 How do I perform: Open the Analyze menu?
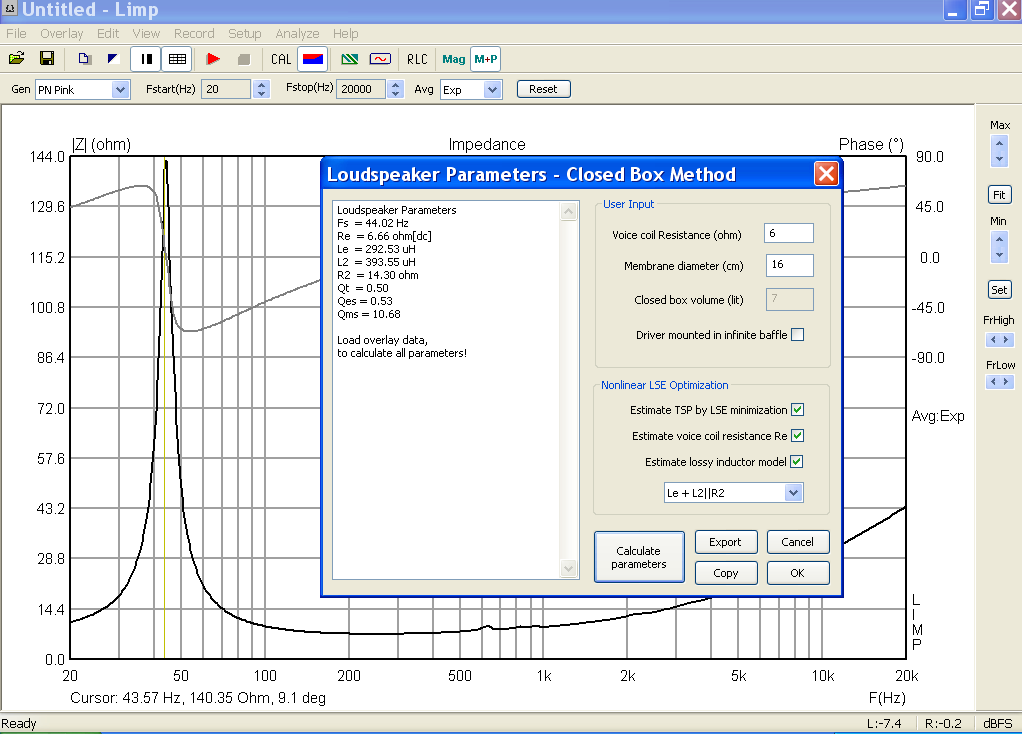(x=297, y=34)
